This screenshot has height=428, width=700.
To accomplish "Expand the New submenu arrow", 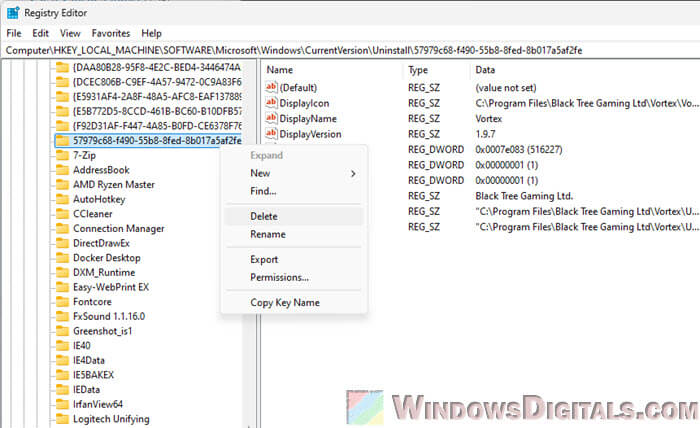I will point(353,173).
